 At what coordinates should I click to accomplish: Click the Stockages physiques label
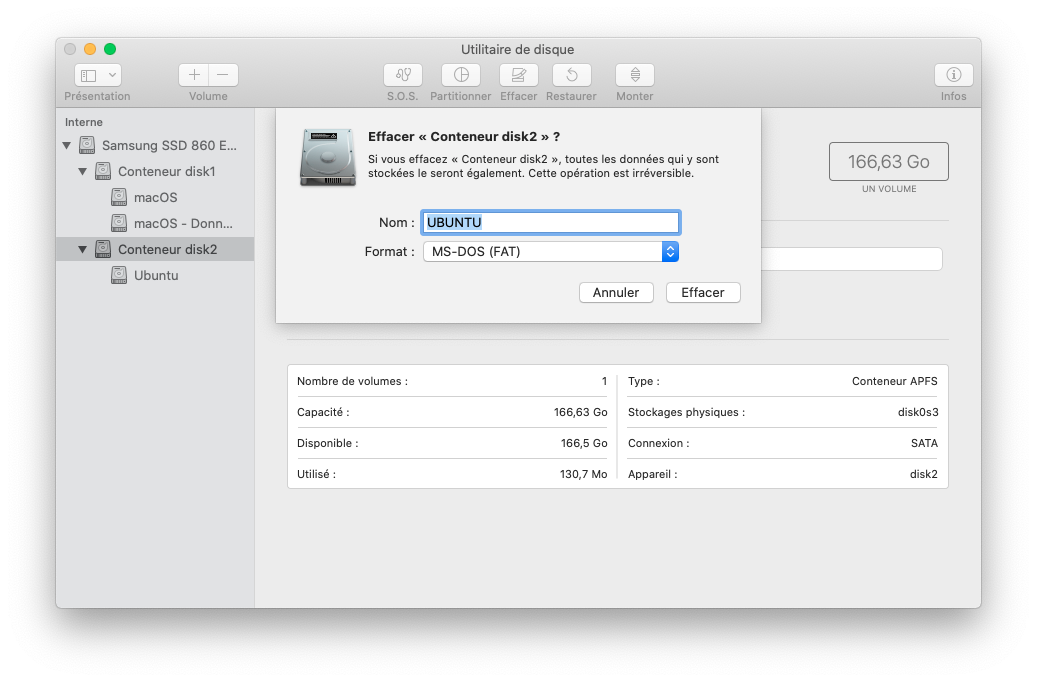[x=686, y=412]
